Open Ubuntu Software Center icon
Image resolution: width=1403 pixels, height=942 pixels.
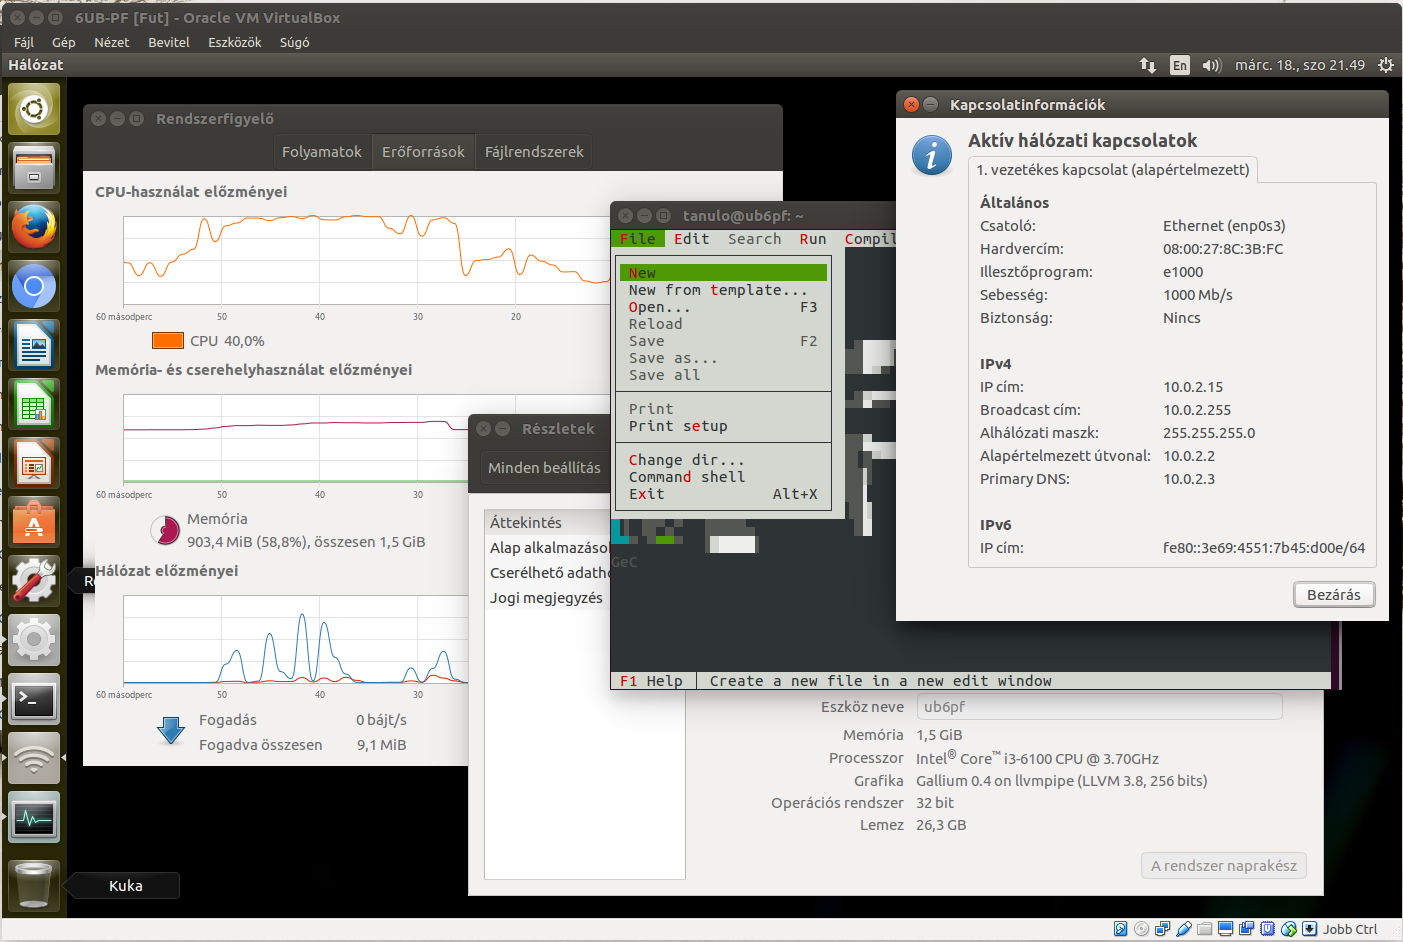point(34,523)
